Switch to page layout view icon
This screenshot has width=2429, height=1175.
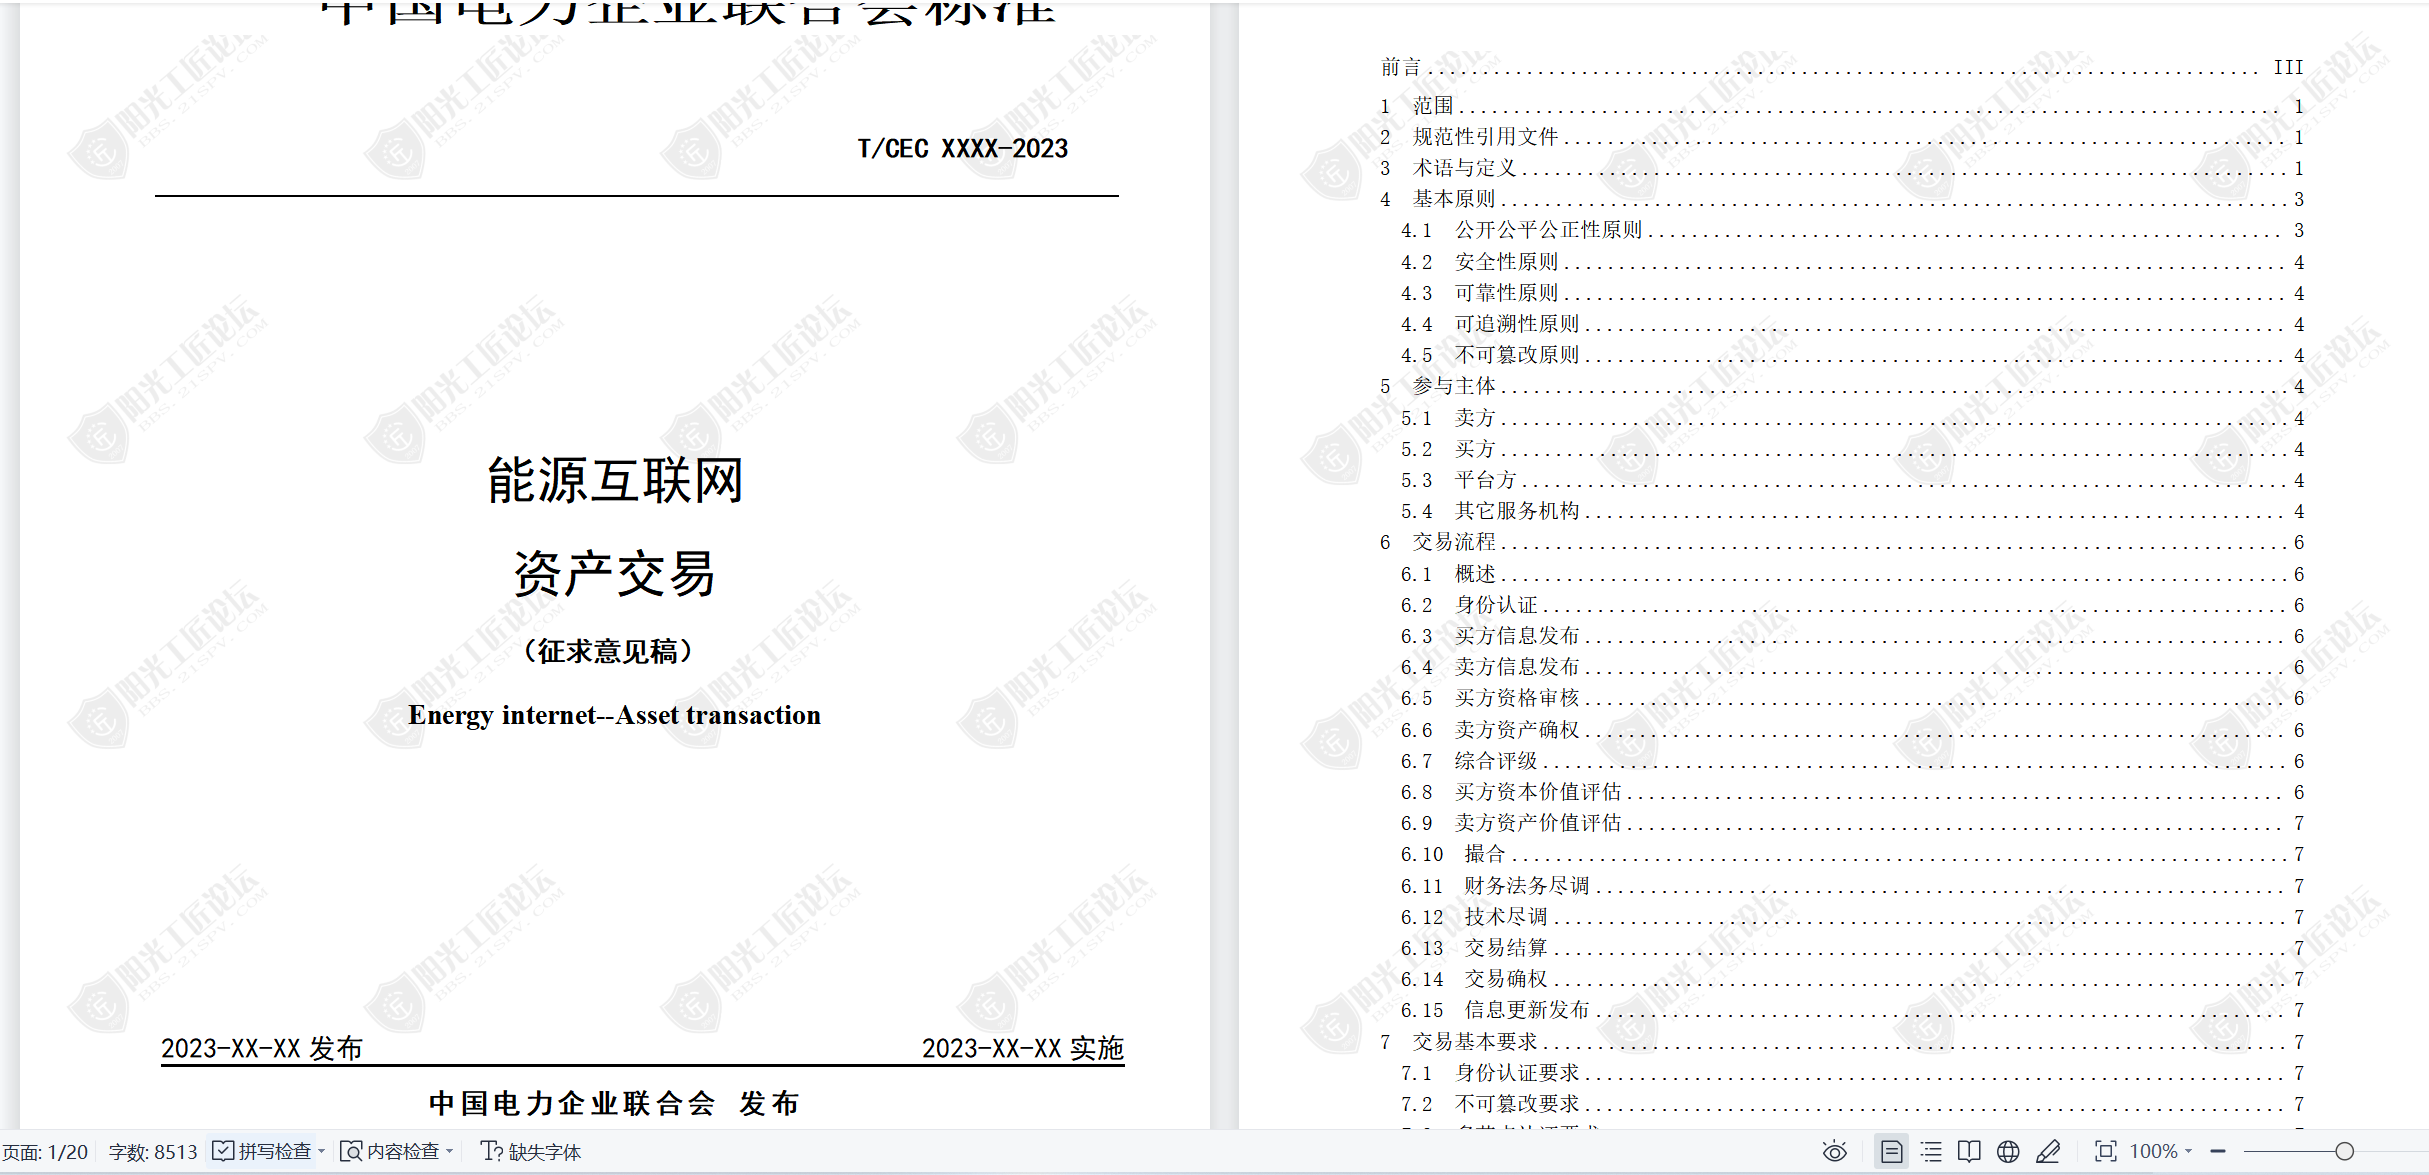click(x=1892, y=1152)
